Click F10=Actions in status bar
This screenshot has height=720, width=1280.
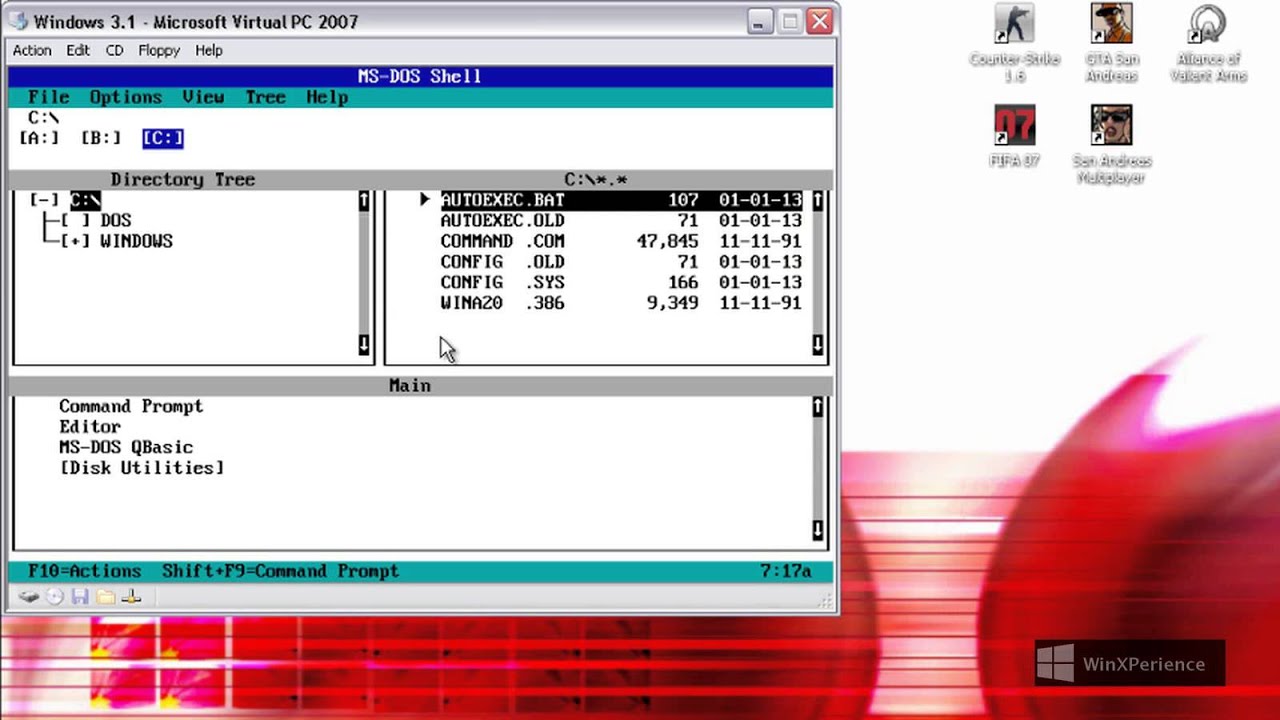tap(85, 571)
